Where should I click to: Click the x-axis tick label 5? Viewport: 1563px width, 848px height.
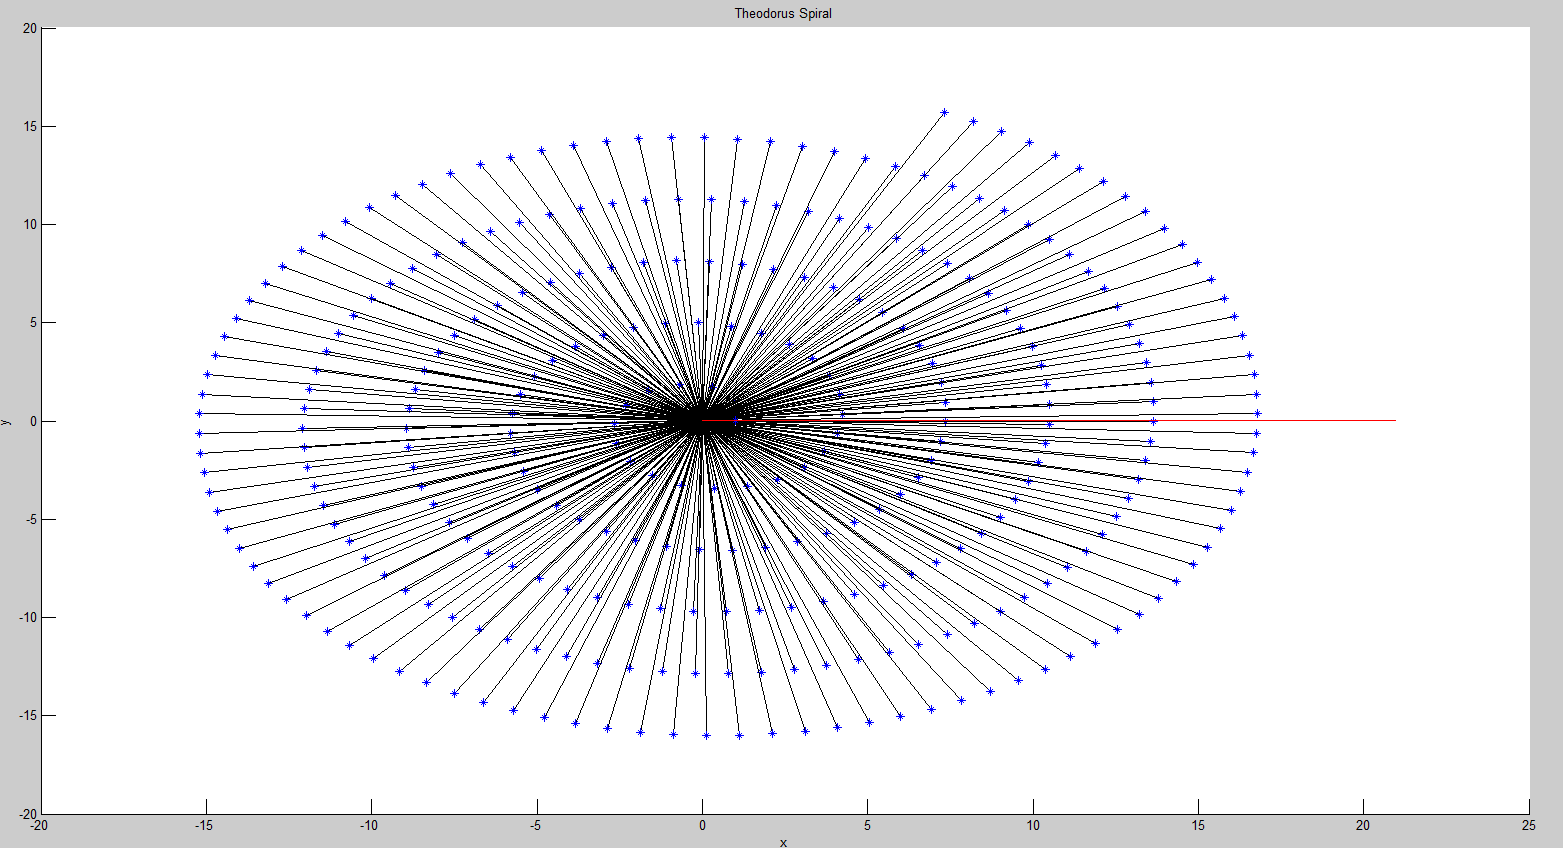point(868,826)
